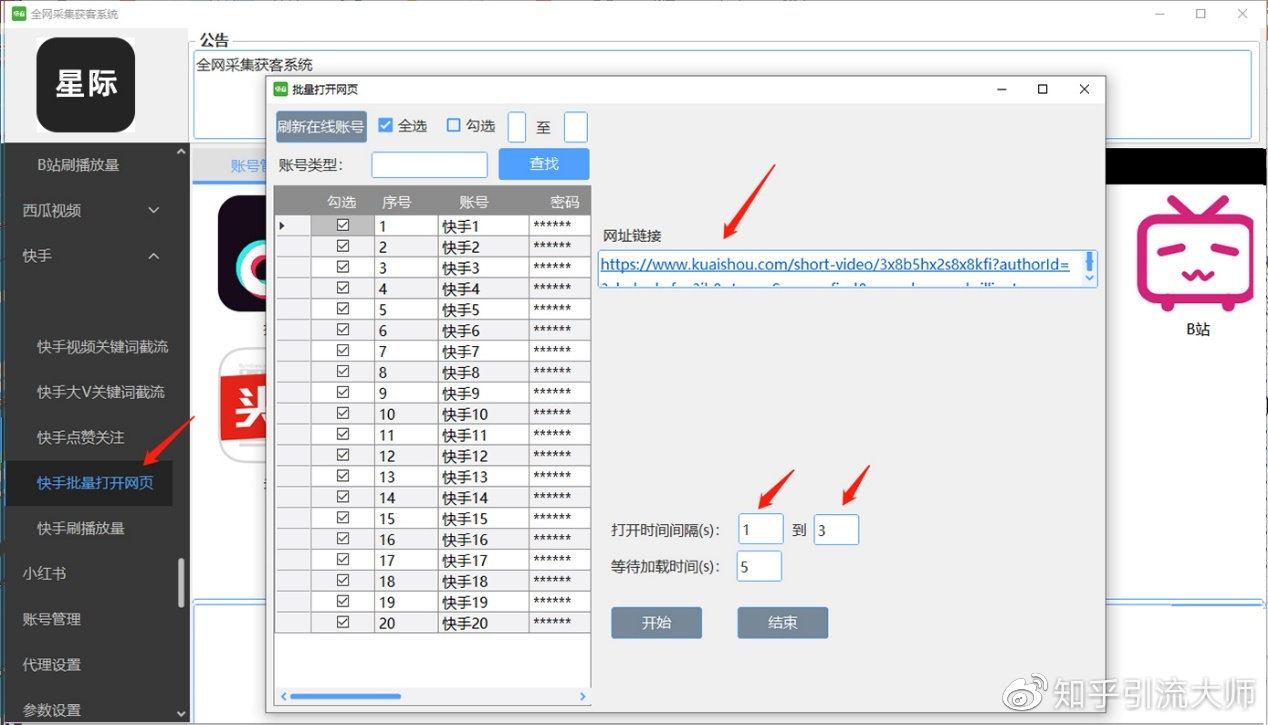Image resolution: width=1268 pixels, height=725 pixels.
Task: Close the 全网采集获客系统 main window
Action: [x=1243, y=14]
